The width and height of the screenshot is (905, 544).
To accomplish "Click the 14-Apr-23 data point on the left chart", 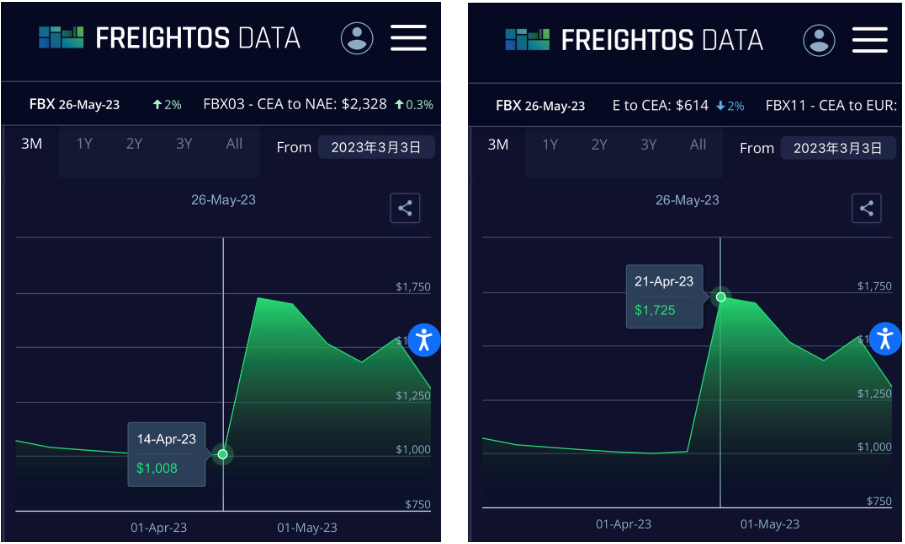I will 222,454.
